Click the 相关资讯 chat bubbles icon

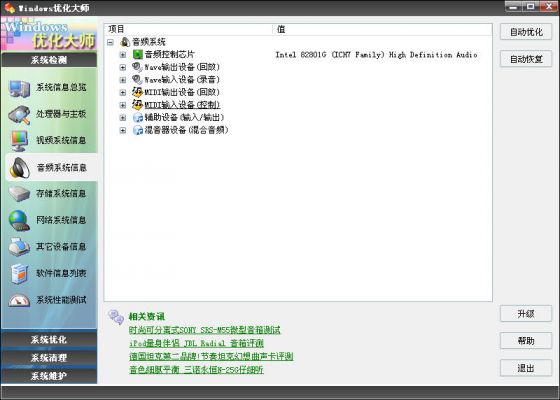116,317
